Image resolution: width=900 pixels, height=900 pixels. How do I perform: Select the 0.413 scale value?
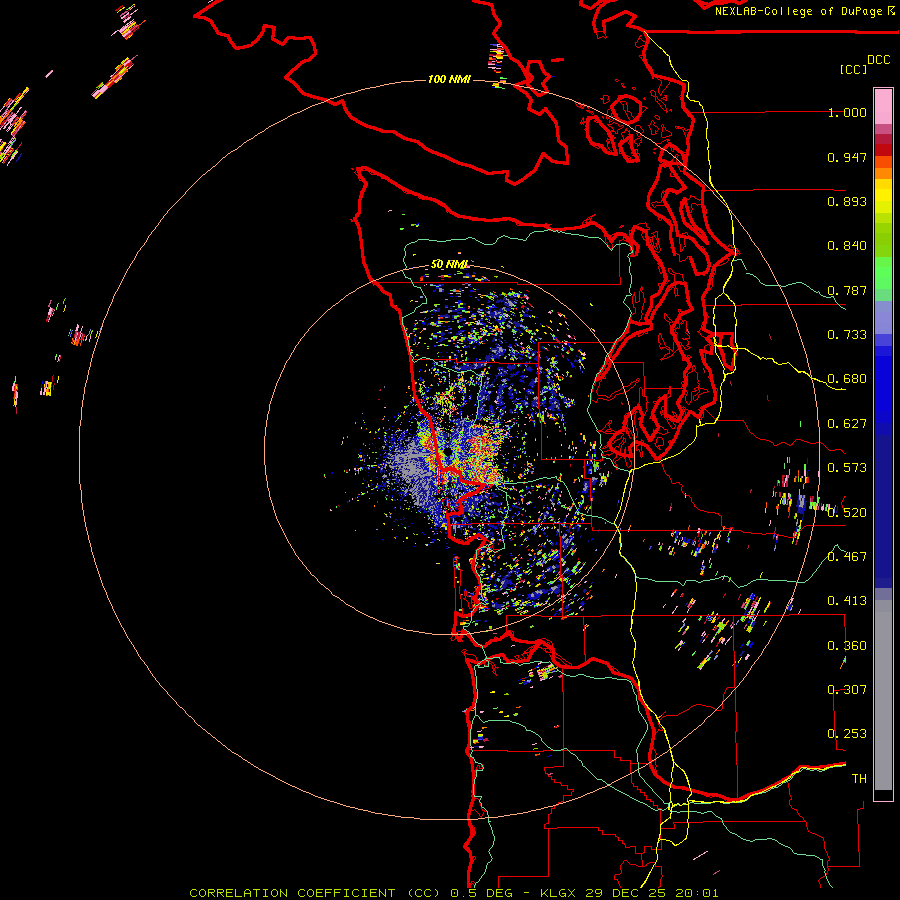(x=847, y=601)
